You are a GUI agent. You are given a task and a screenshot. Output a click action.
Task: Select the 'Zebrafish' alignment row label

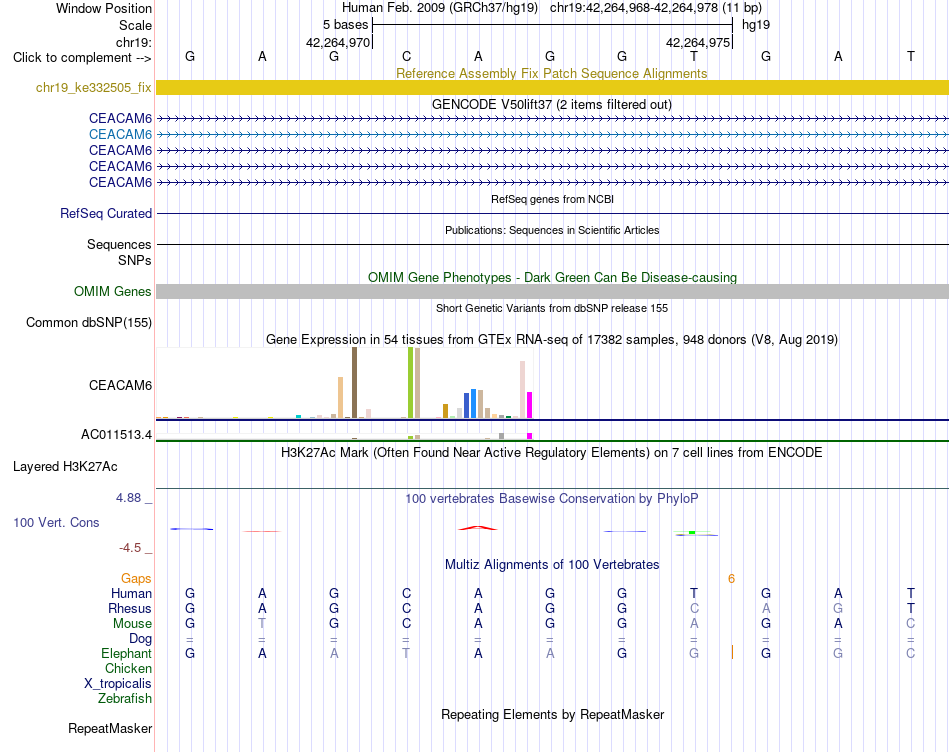[125, 698]
